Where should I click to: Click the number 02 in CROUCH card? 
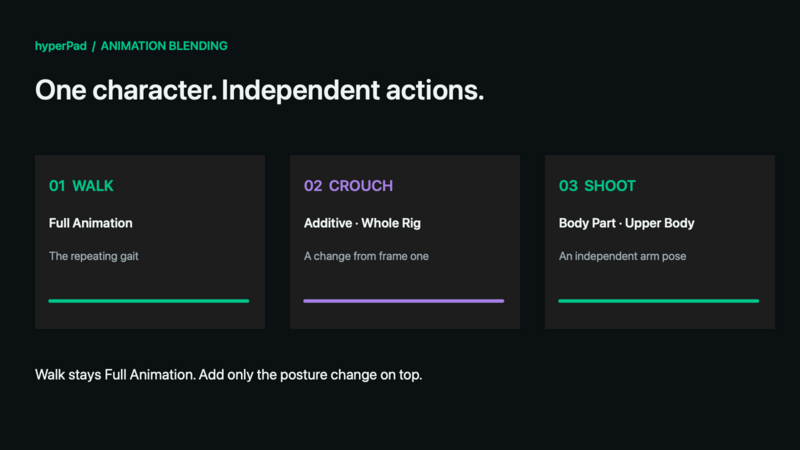[313, 186]
